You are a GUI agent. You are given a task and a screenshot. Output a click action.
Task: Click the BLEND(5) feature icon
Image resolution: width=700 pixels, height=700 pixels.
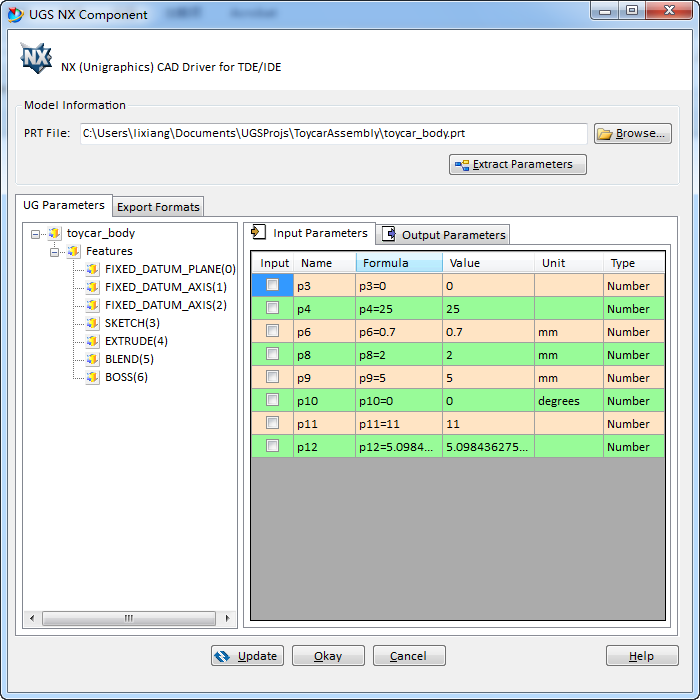tap(92, 359)
